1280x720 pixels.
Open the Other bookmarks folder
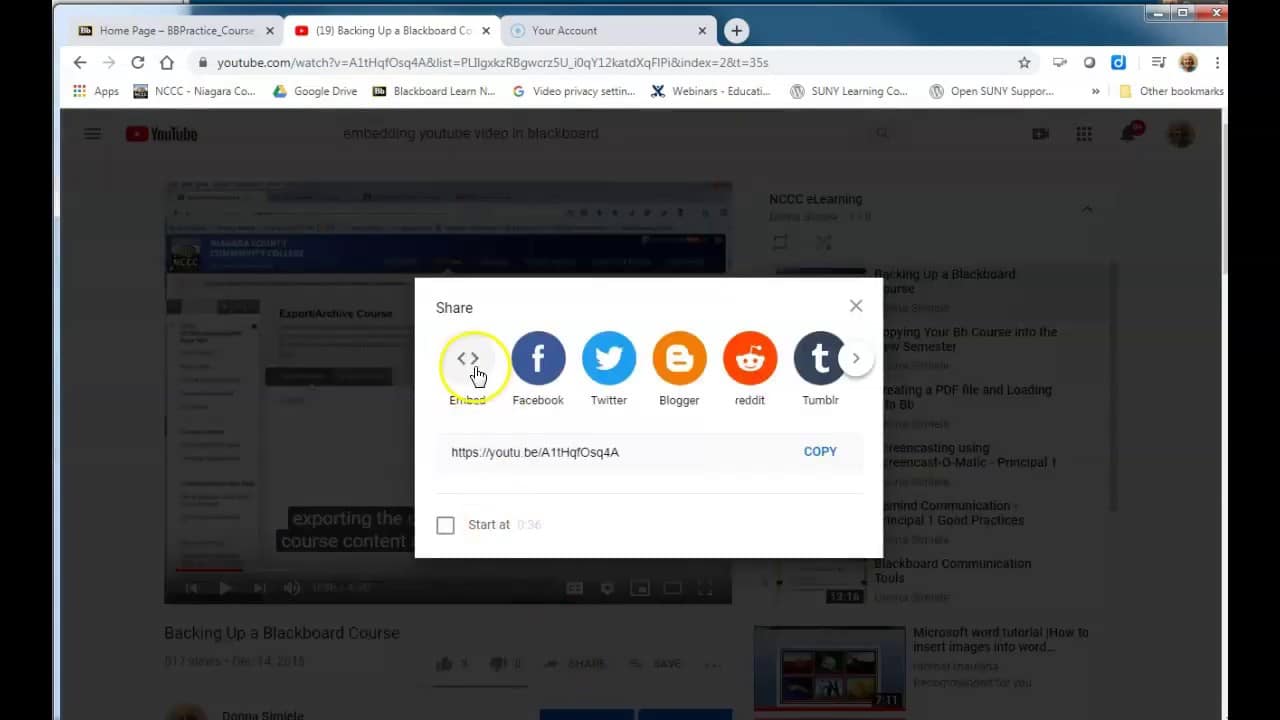pyautogui.click(x=1171, y=91)
